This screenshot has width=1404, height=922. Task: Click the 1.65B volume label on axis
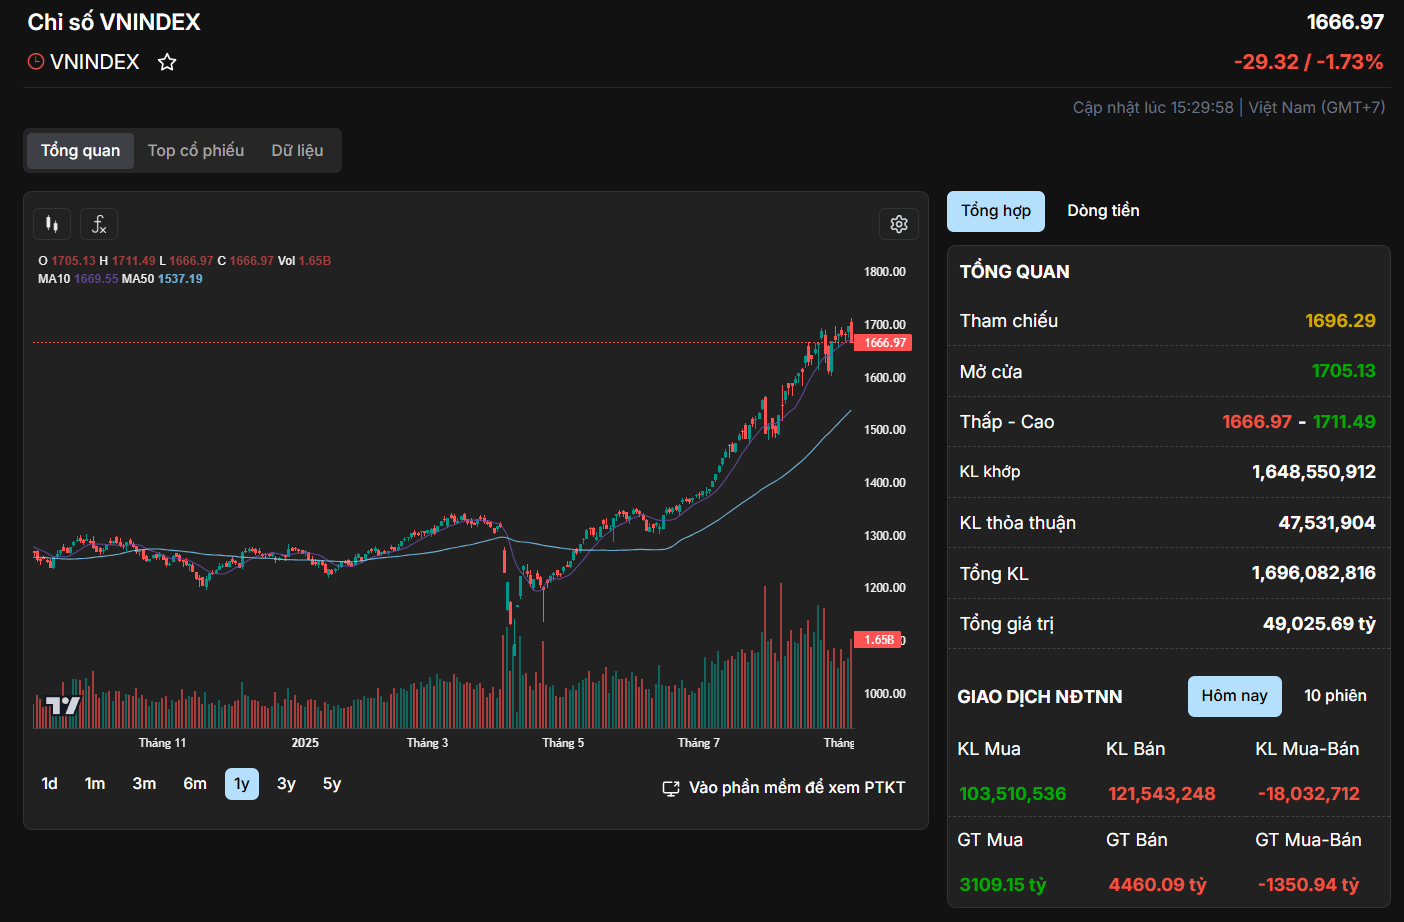tap(877, 640)
